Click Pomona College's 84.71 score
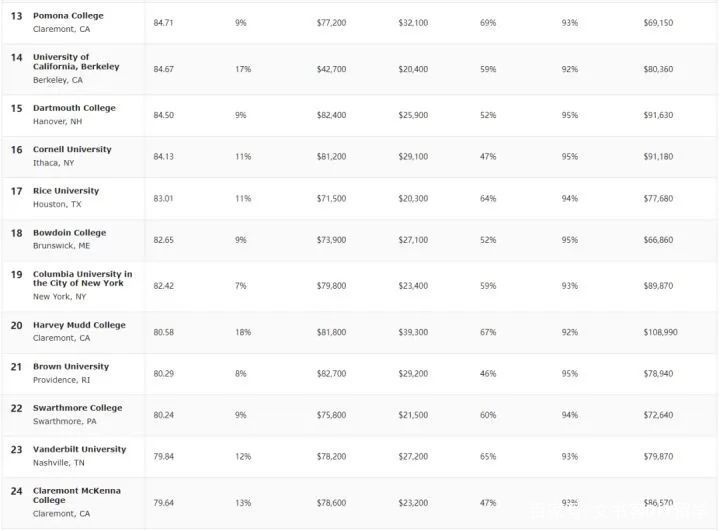This screenshot has width=720, height=531. click(x=163, y=23)
